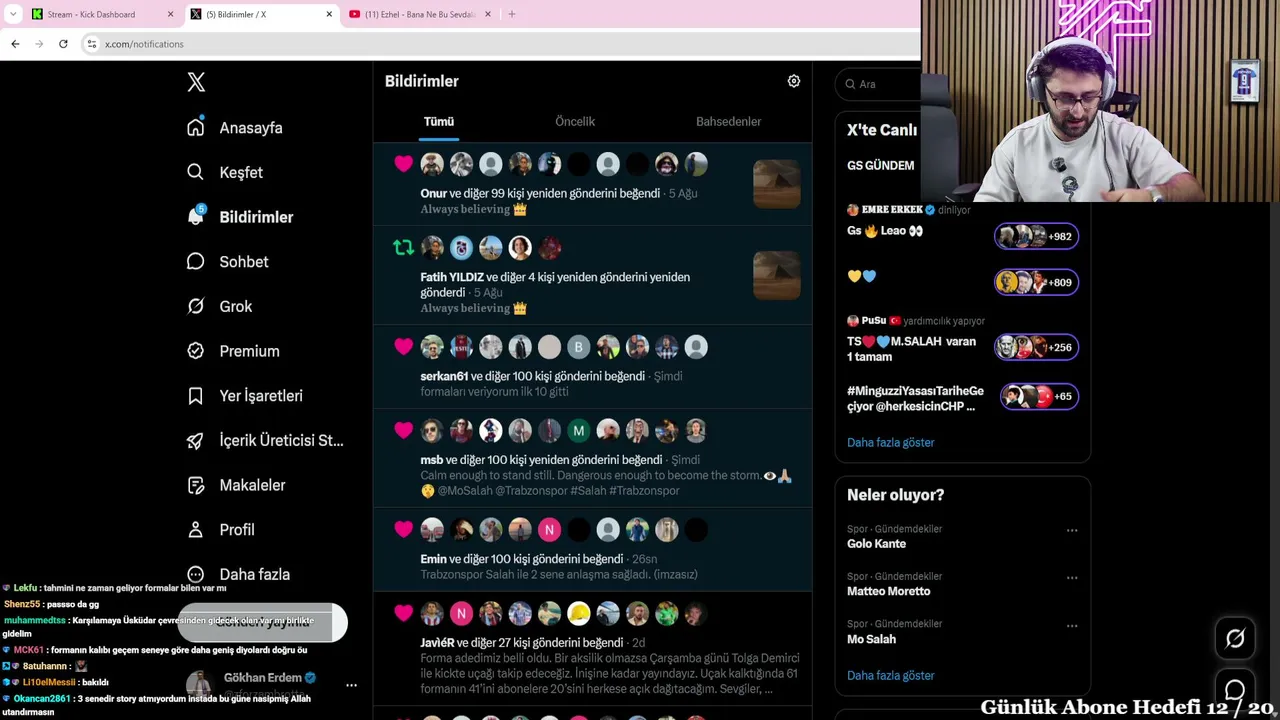Click the retweet icon on Fatih YILDIZ notification
This screenshot has width=1280, height=720.
[x=403, y=248]
